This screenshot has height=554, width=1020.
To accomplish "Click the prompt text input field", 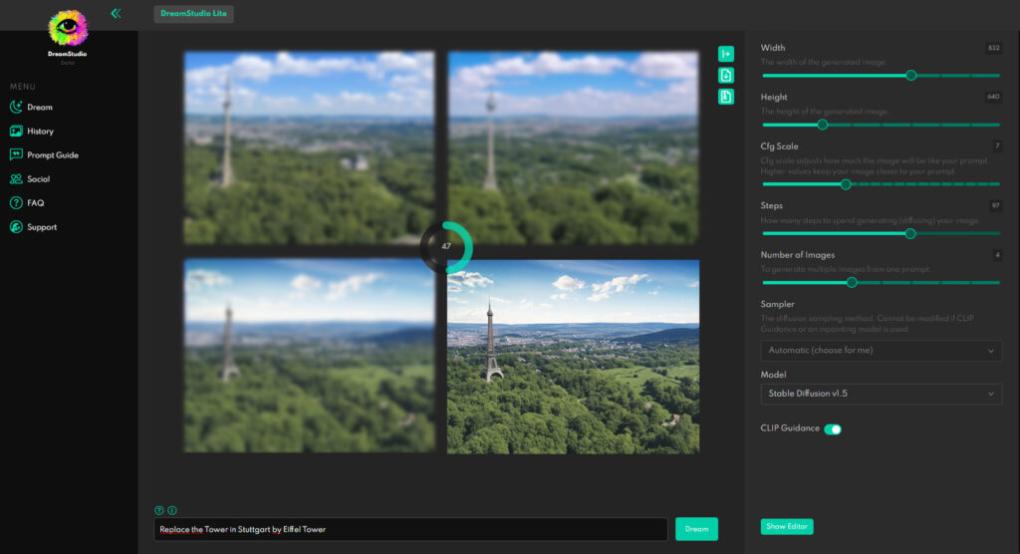I will click(410, 529).
